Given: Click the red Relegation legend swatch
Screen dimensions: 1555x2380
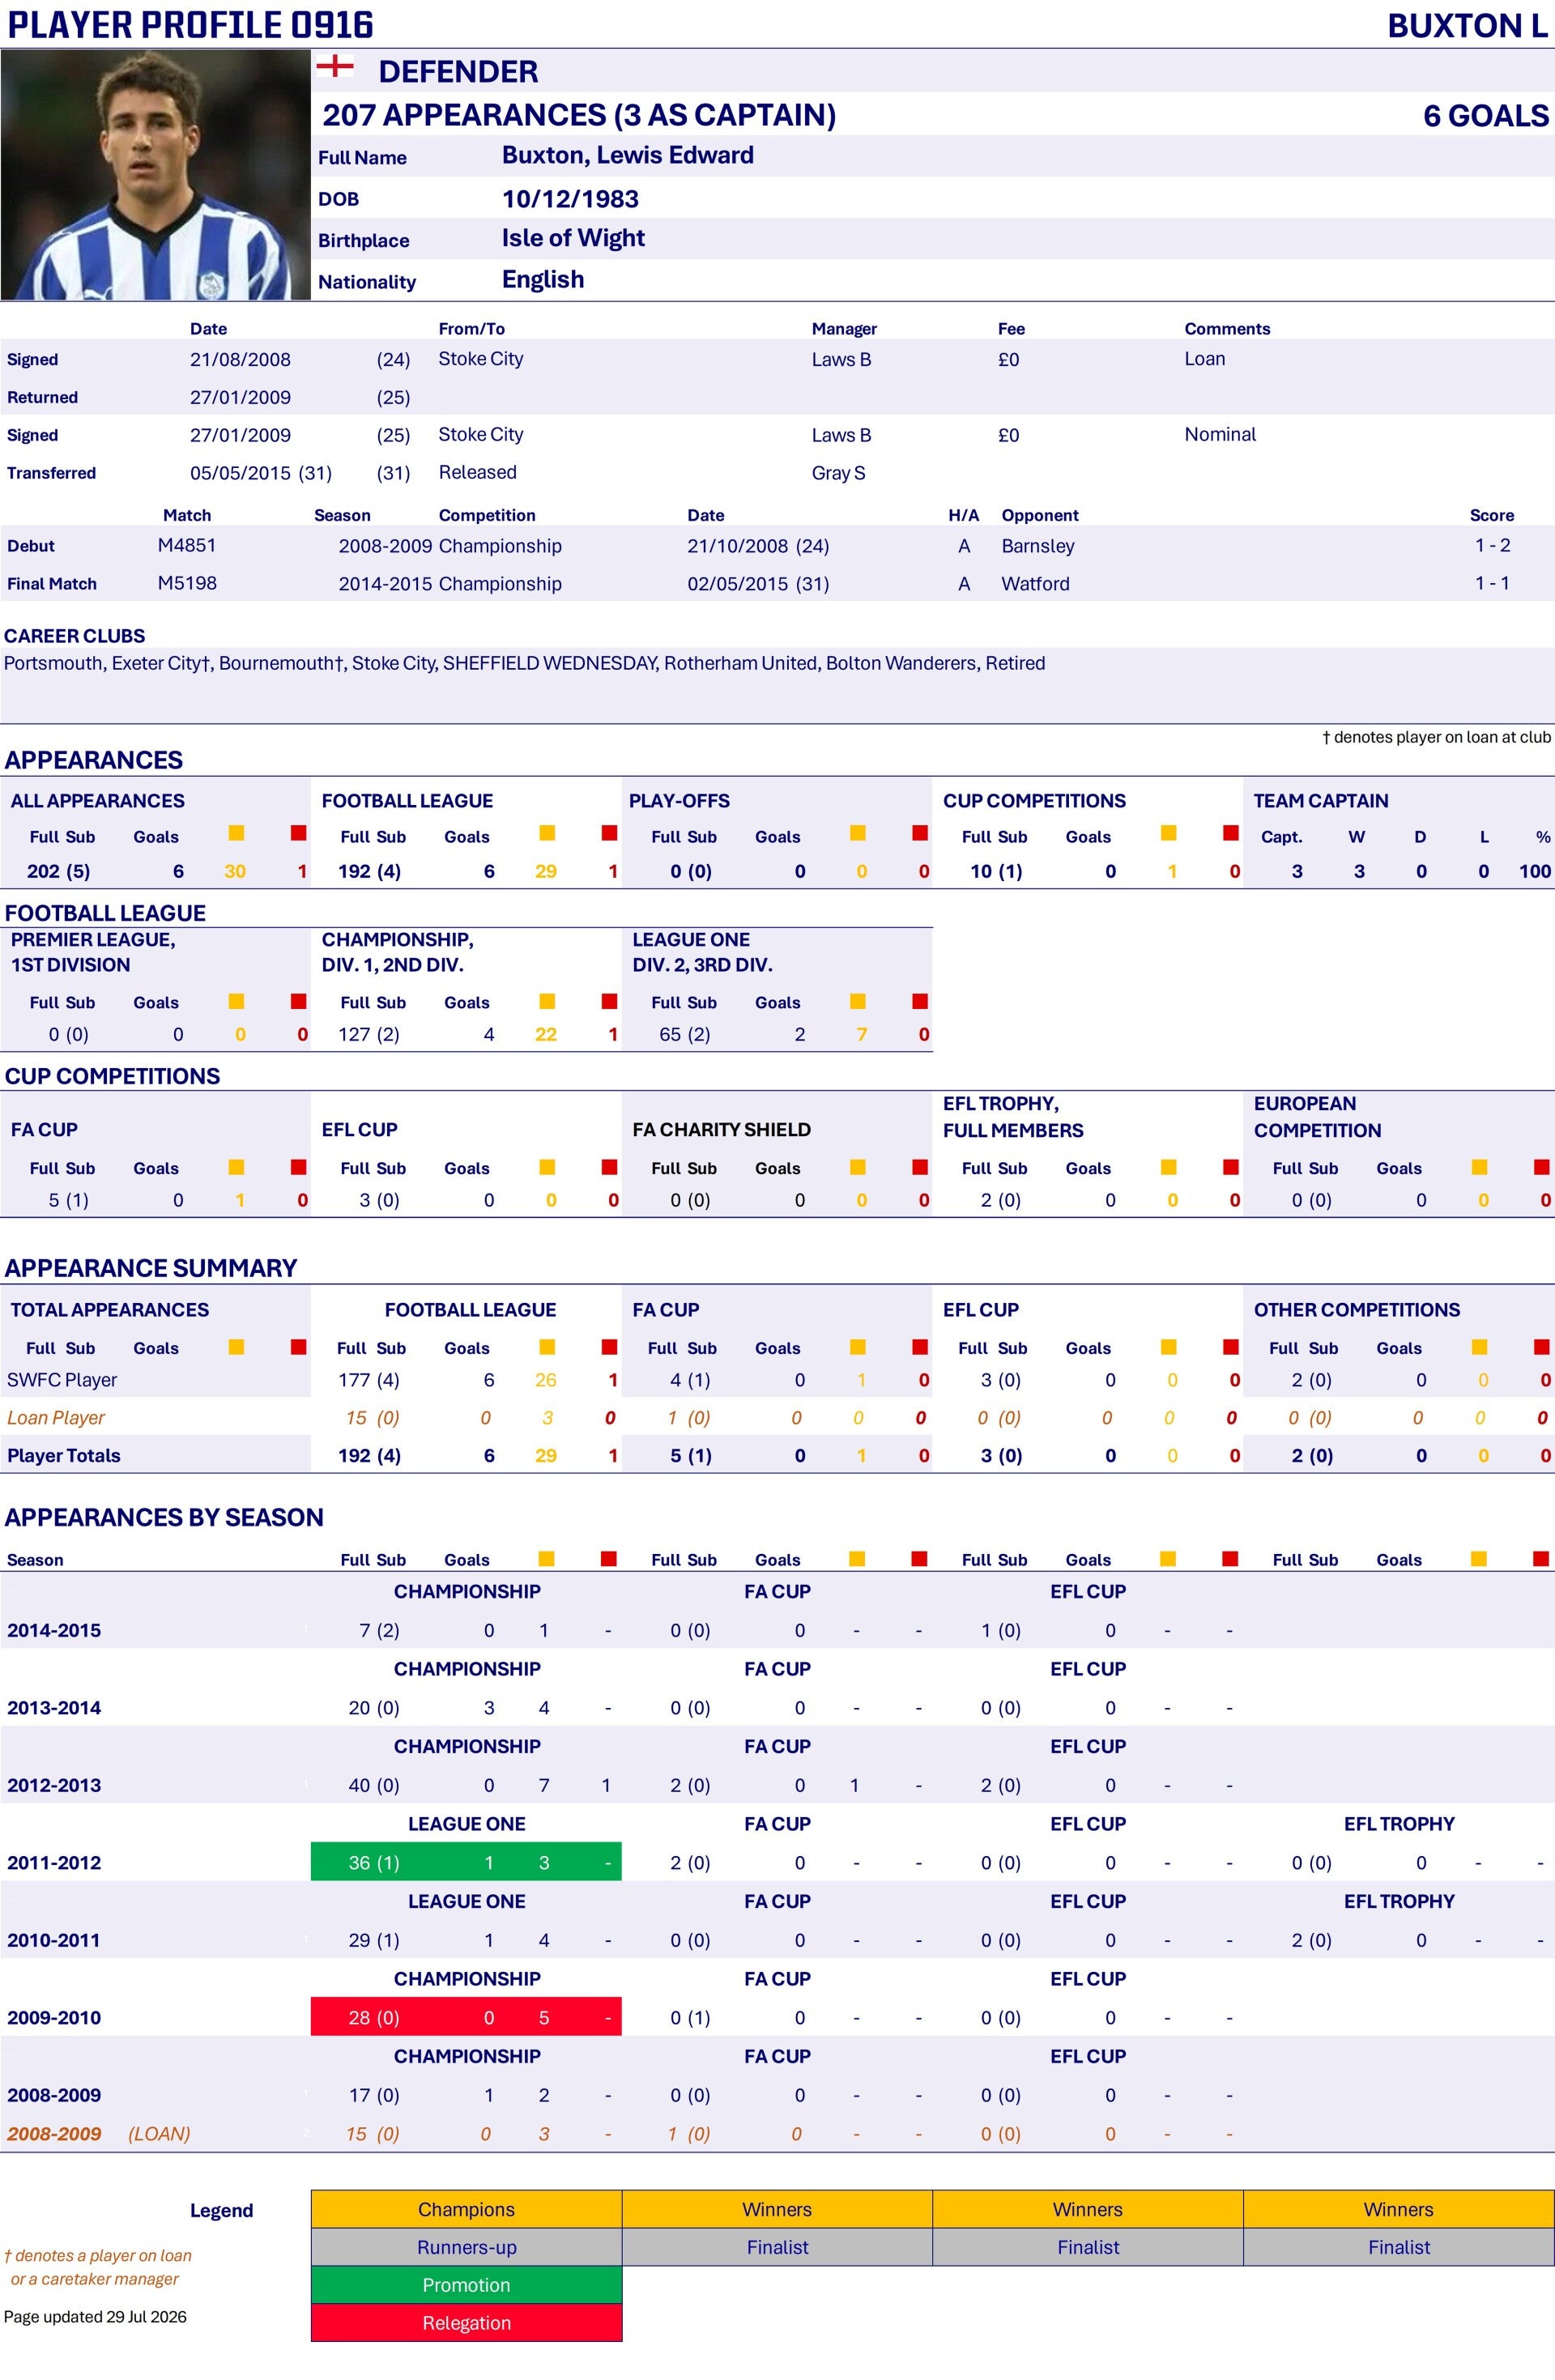Looking at the screenshot, I should click(x=467, y=2323).
